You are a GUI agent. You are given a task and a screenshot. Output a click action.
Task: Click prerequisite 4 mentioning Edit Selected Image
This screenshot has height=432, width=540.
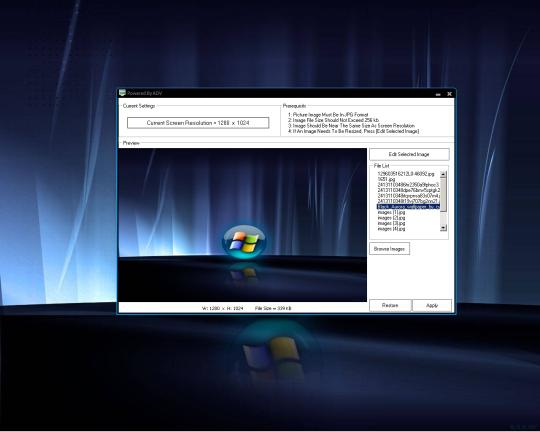[x=353, y=131]
